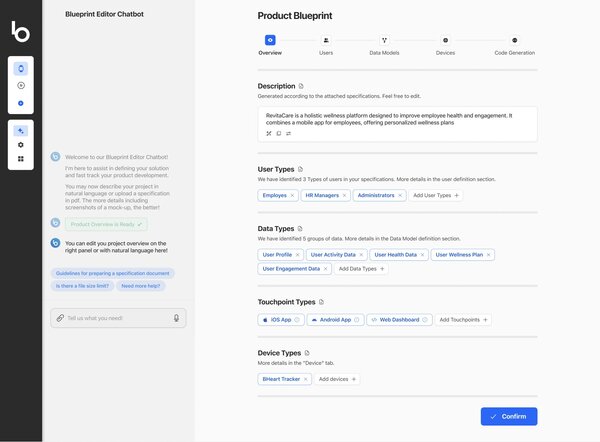Go to the Code Generation step
Screen dimensions: 600x442
point(514,40)
